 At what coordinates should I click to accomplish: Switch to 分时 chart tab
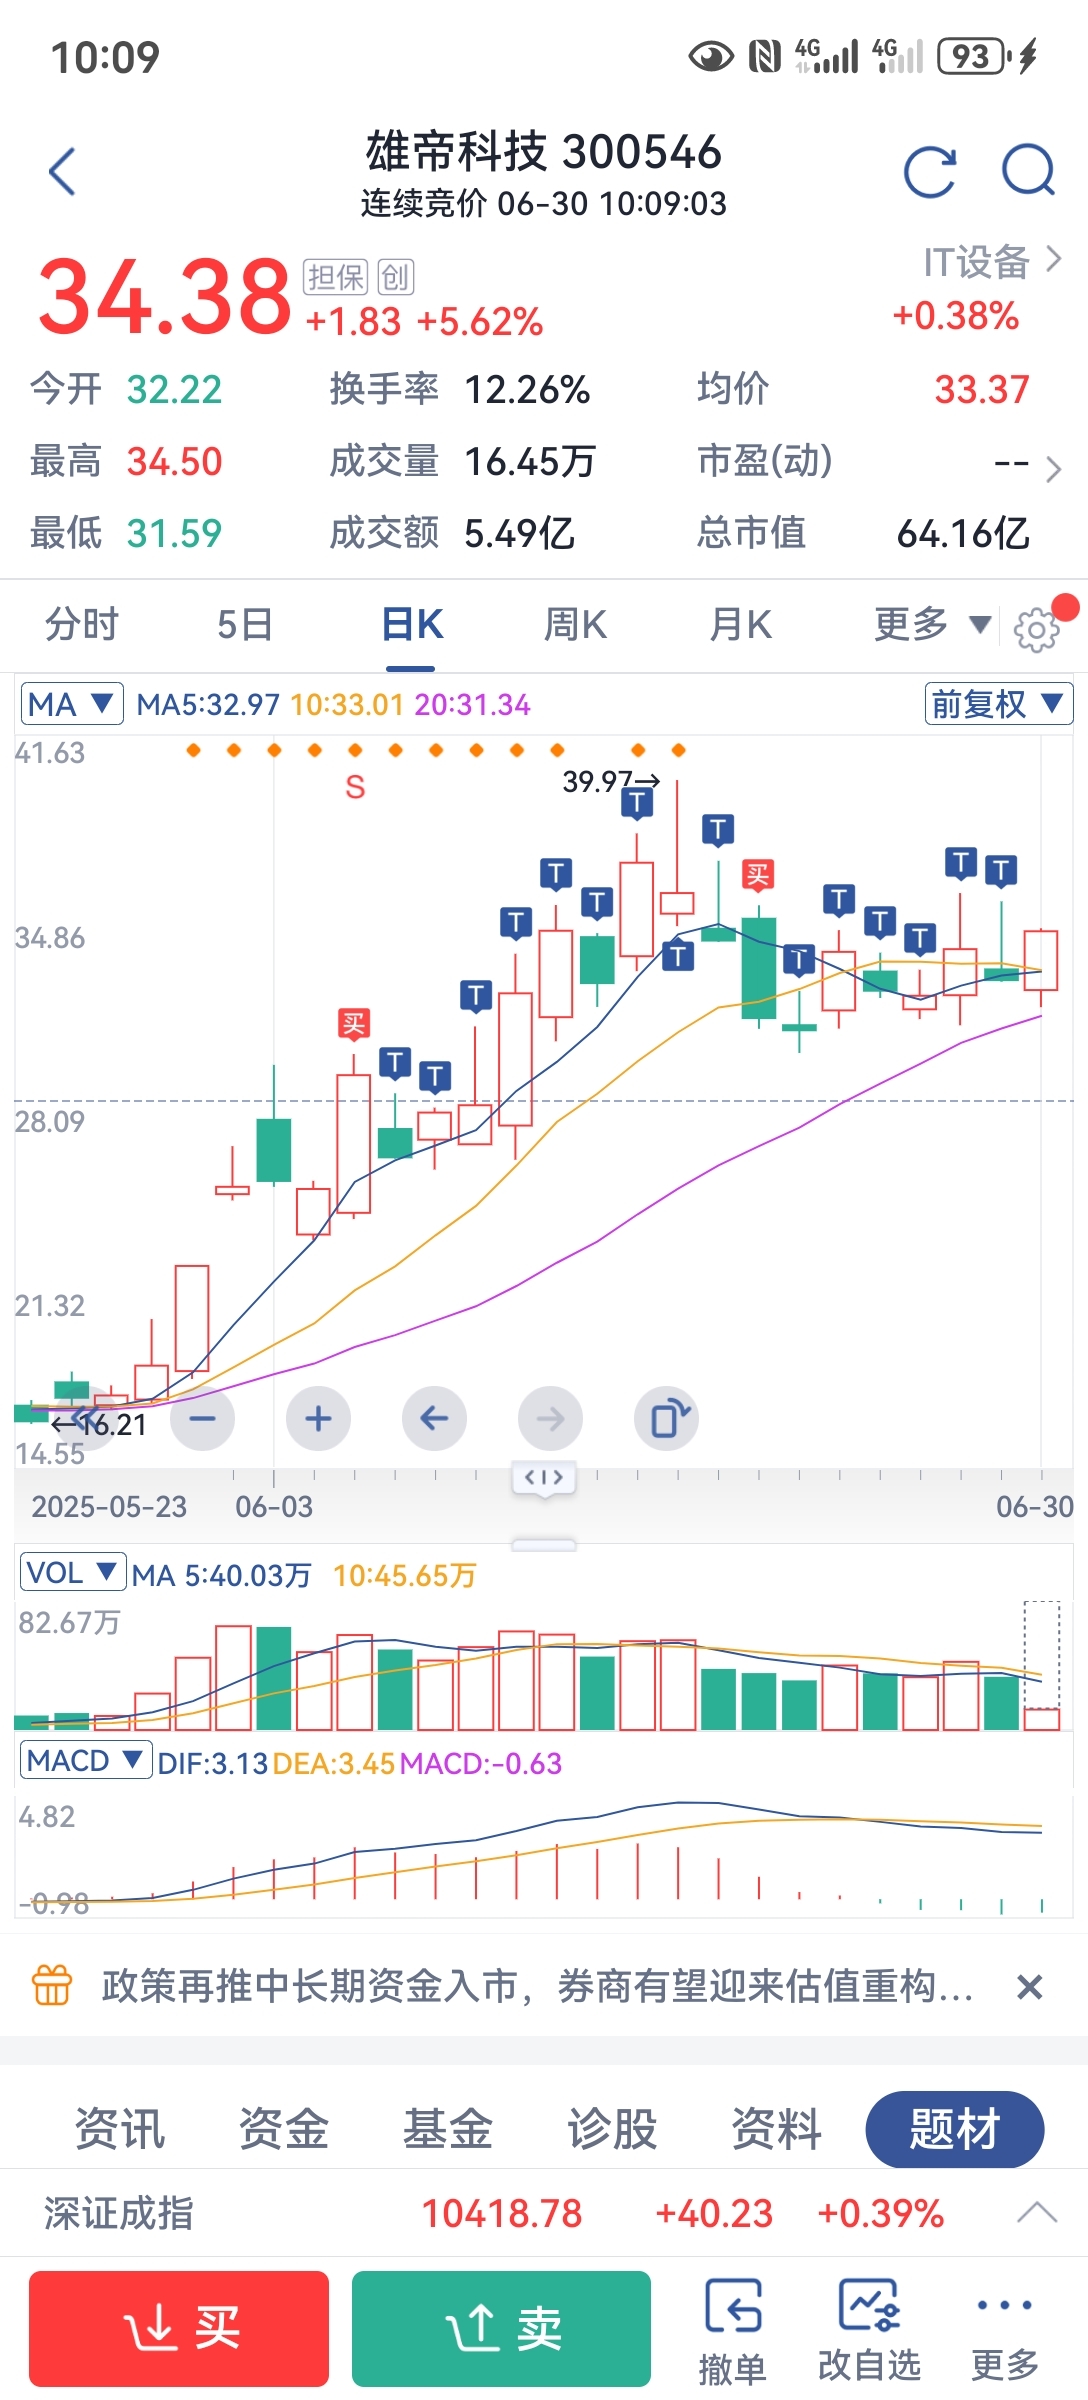[82, 625]
